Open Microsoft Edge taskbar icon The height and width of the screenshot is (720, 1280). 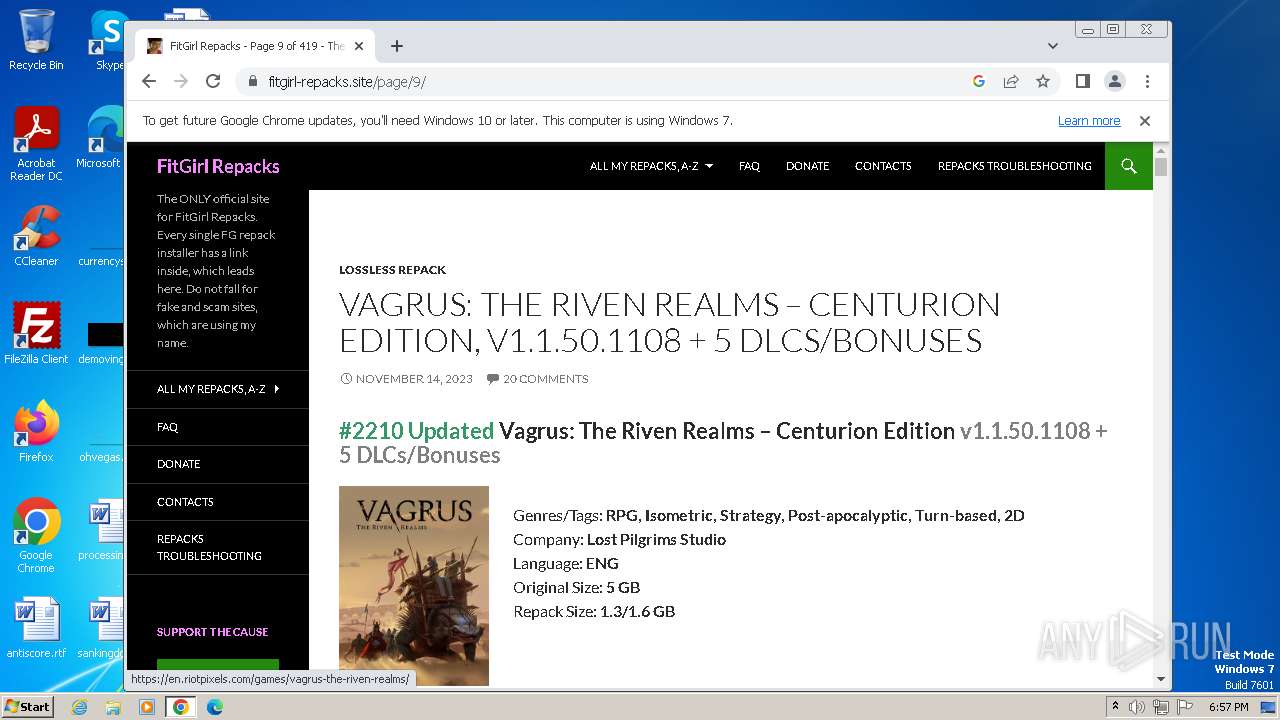[215, 707]
